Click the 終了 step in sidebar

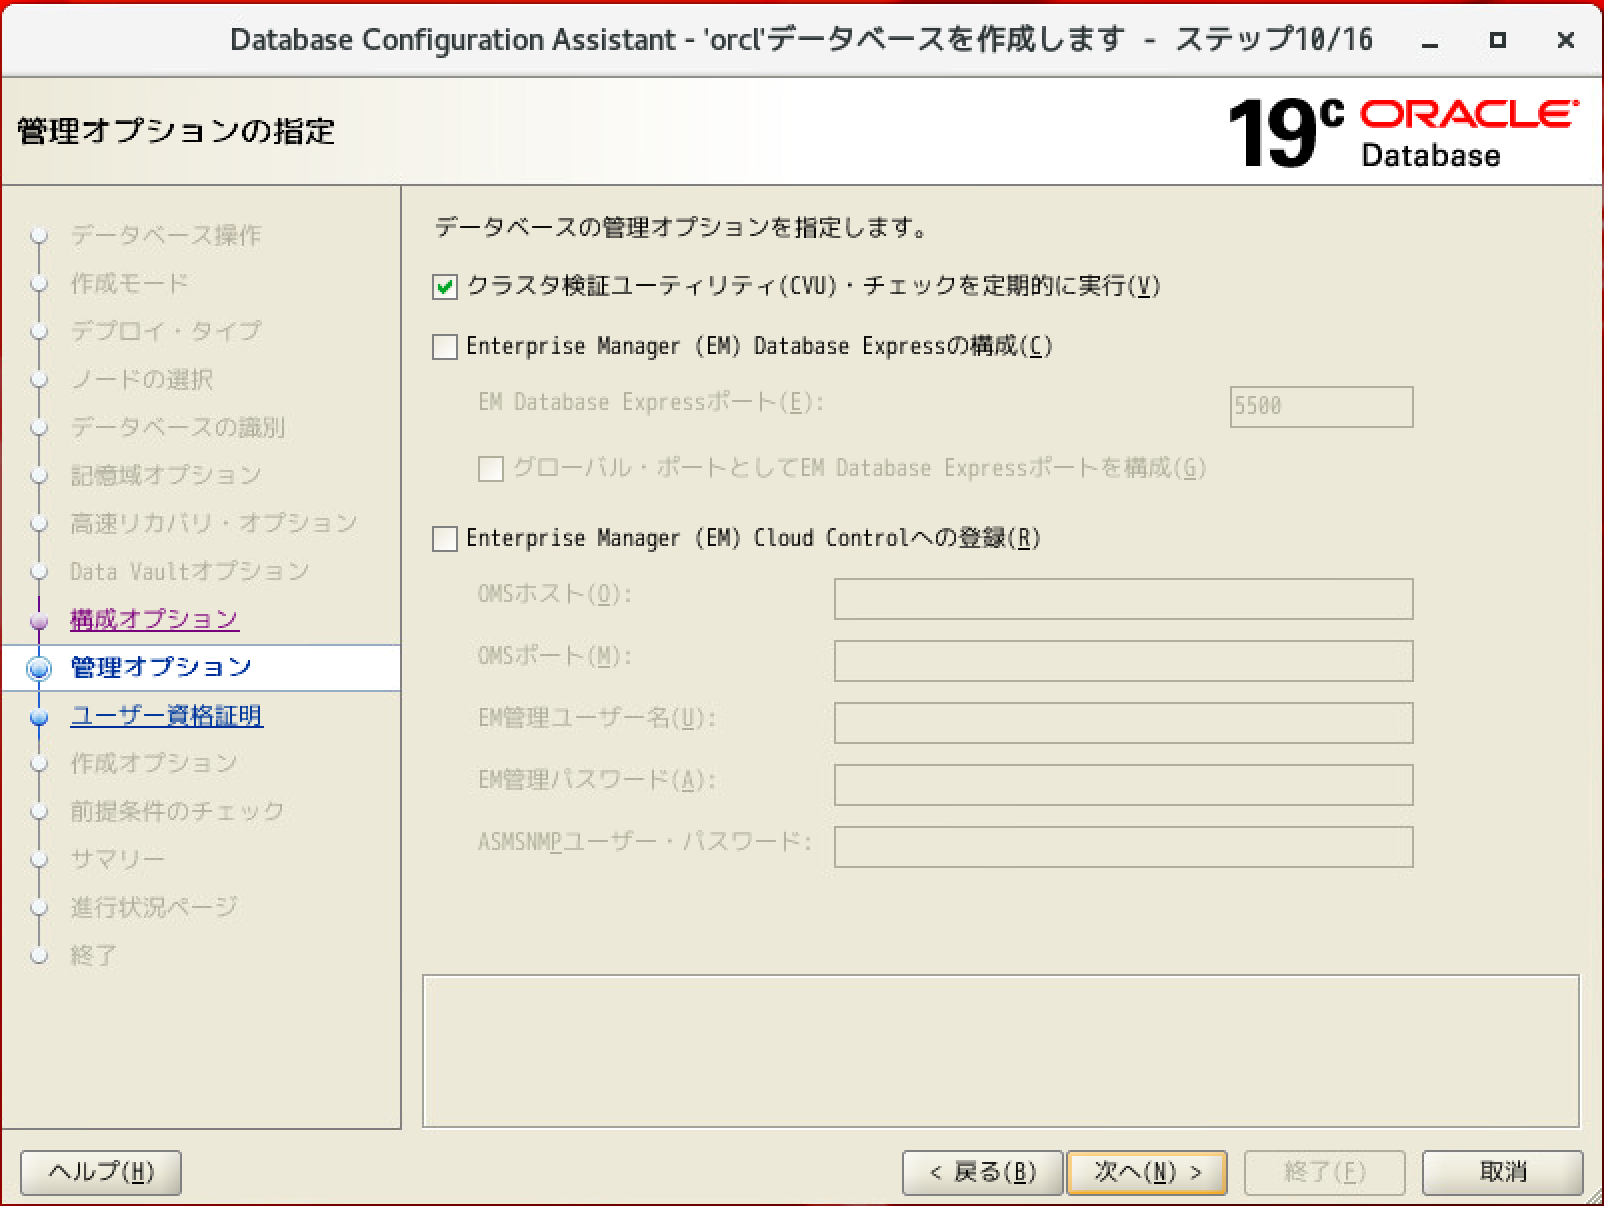coord(93,955)
